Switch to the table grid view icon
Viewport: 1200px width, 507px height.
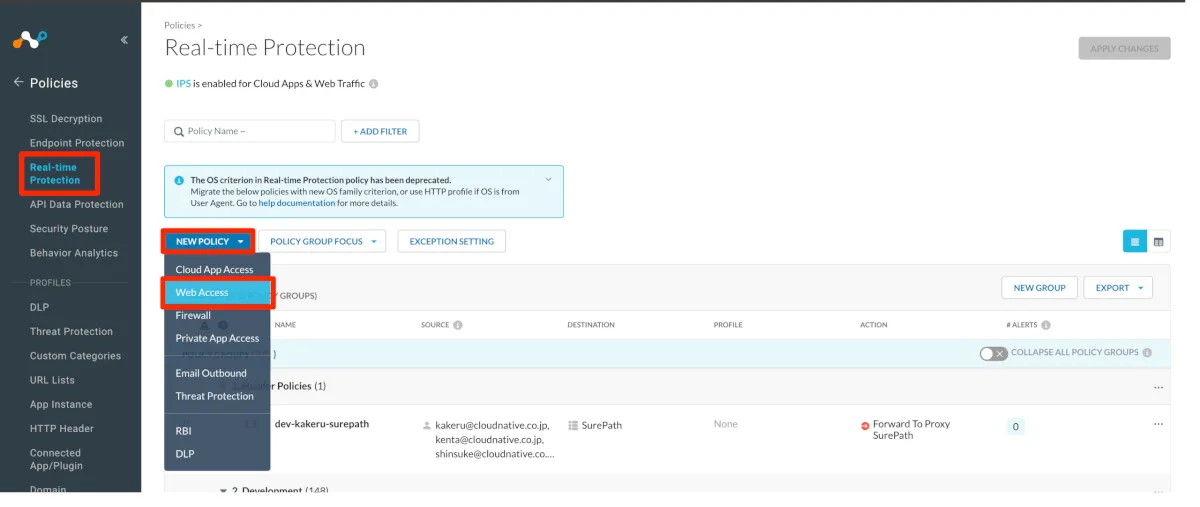coord(1159,241)
